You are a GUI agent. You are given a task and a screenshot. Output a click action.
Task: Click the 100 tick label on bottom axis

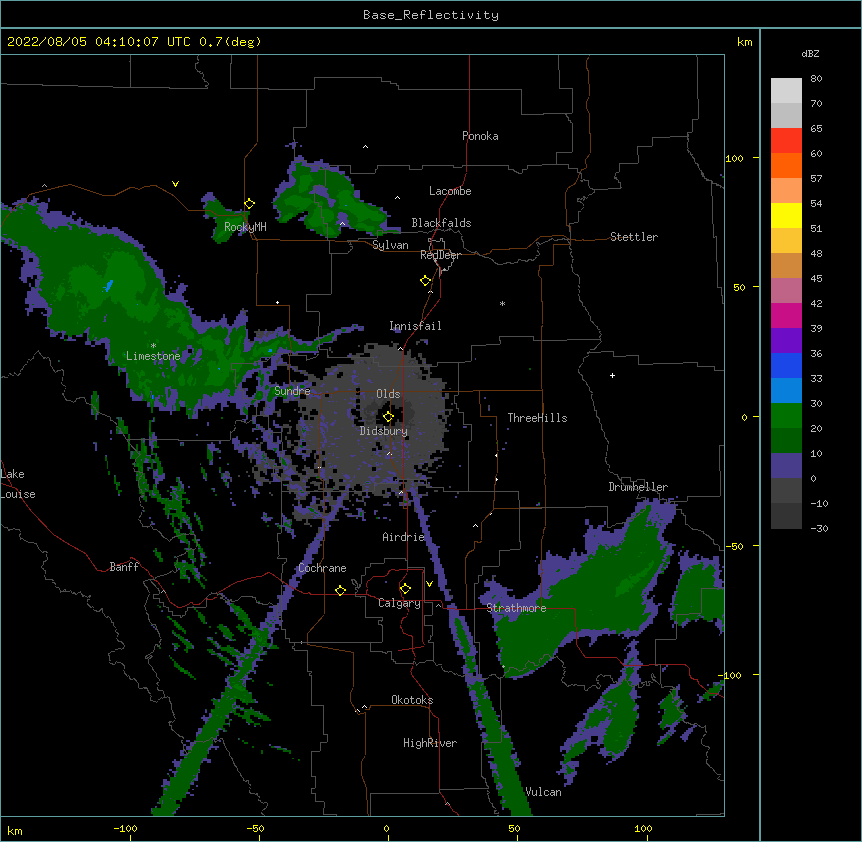click(643, 828)
